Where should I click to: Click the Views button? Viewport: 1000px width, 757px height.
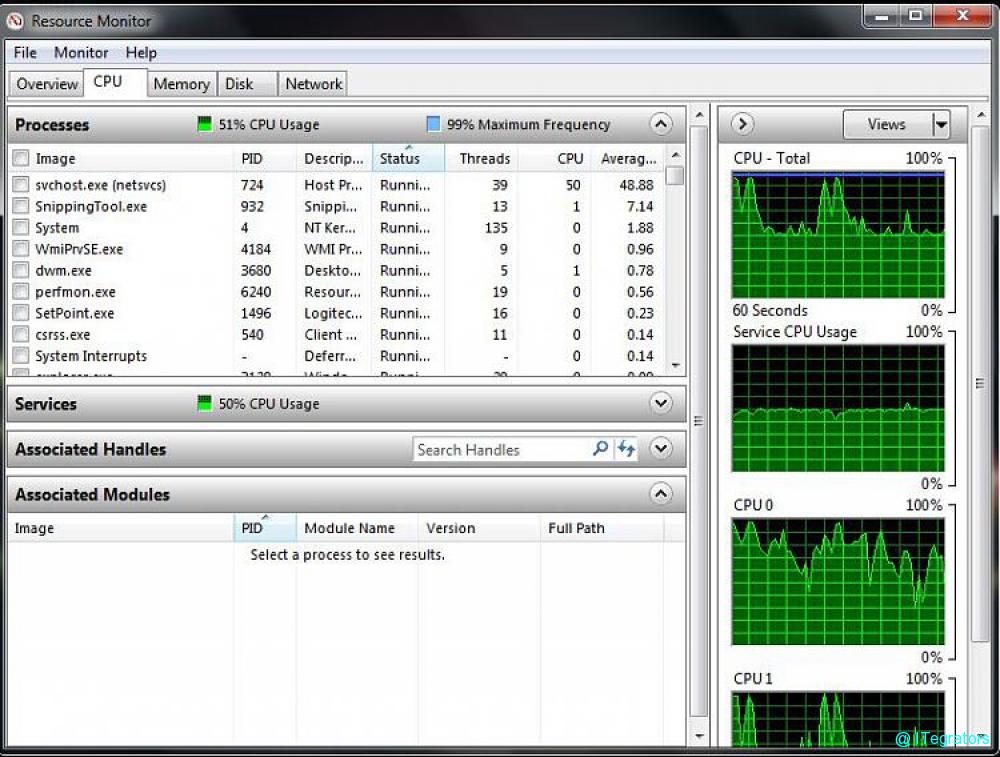[887, 124]
